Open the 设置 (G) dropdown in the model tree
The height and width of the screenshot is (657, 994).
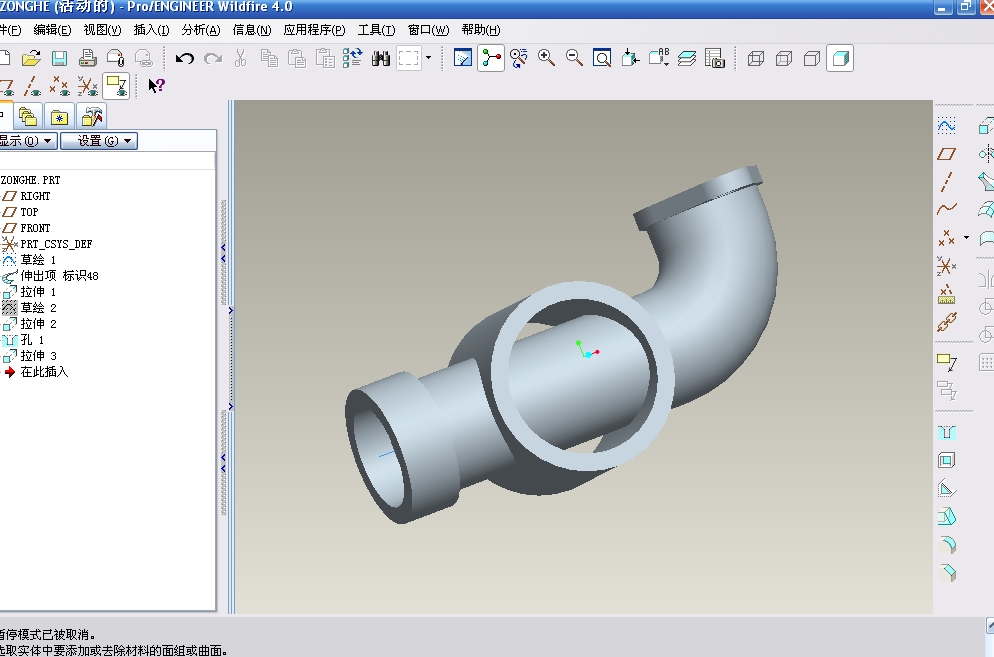[98, 141]
